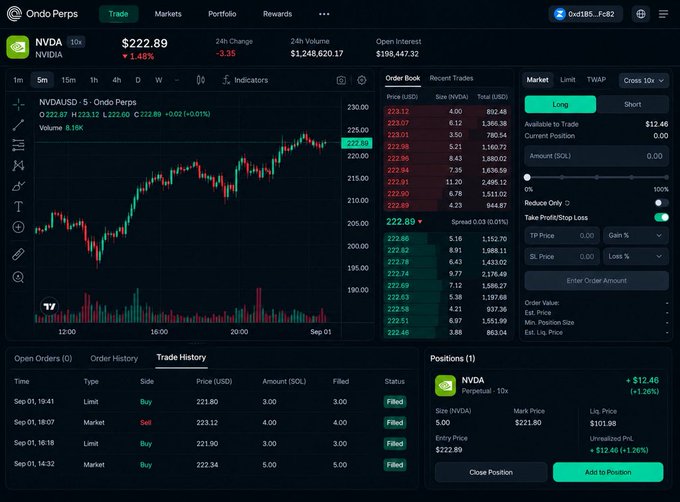The image size is (680, 502).
Task: Open the Portfolio tab
Action: [222, 14]
